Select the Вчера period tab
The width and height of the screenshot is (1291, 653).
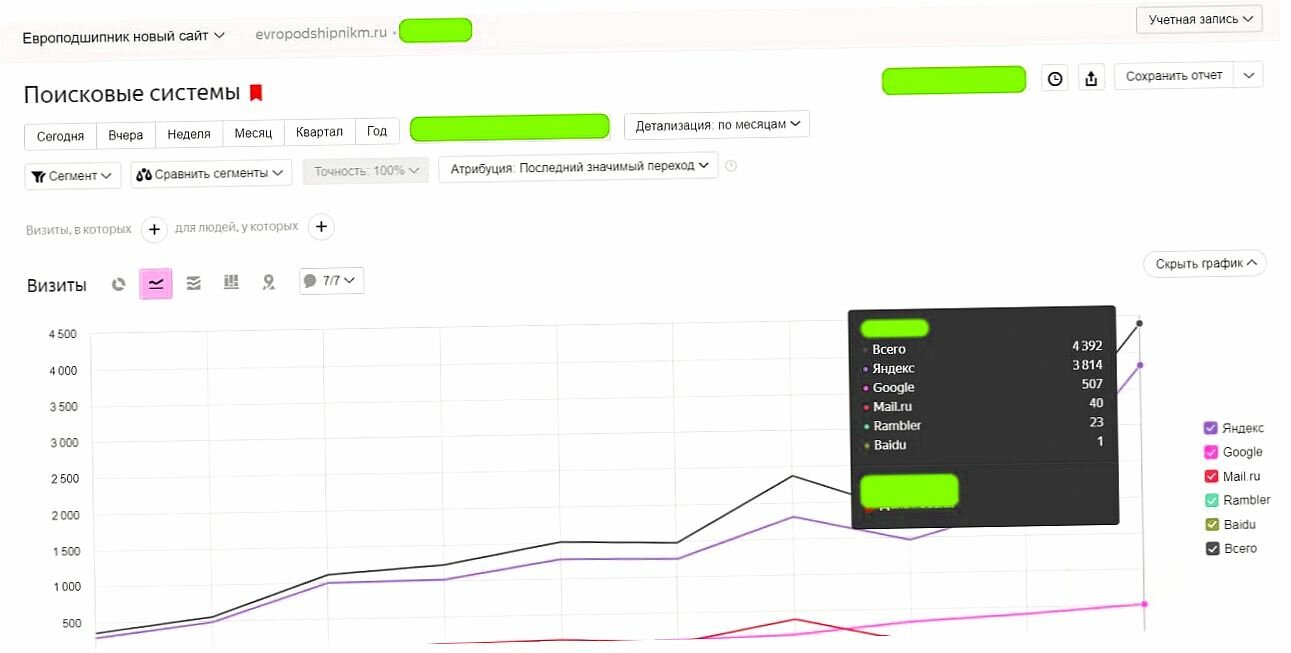(x=126, y=135)
